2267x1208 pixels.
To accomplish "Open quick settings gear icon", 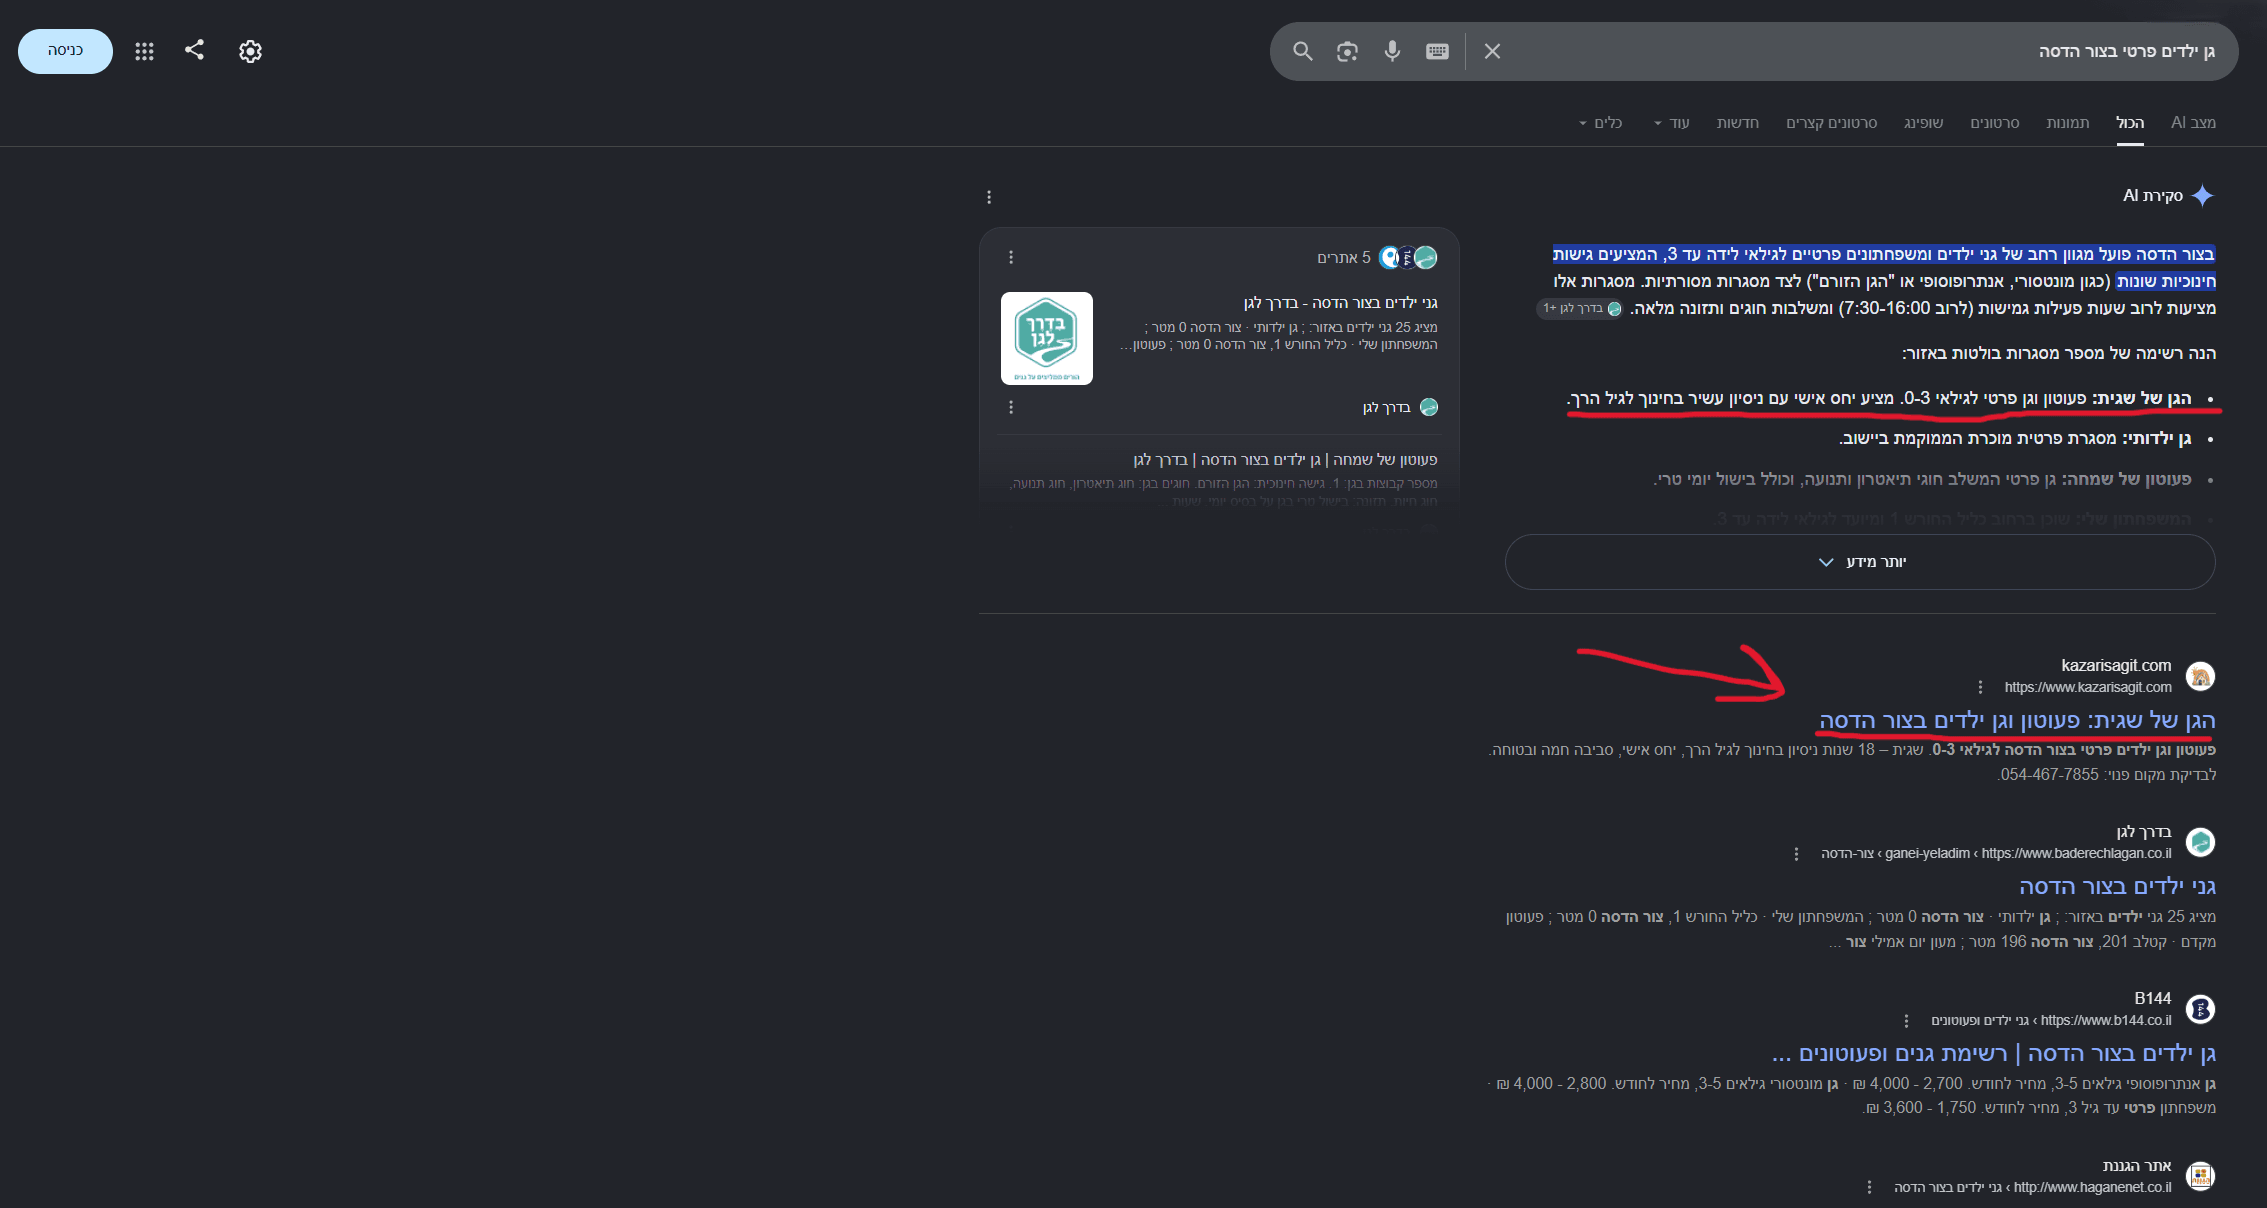I will [x=250, y=51].
